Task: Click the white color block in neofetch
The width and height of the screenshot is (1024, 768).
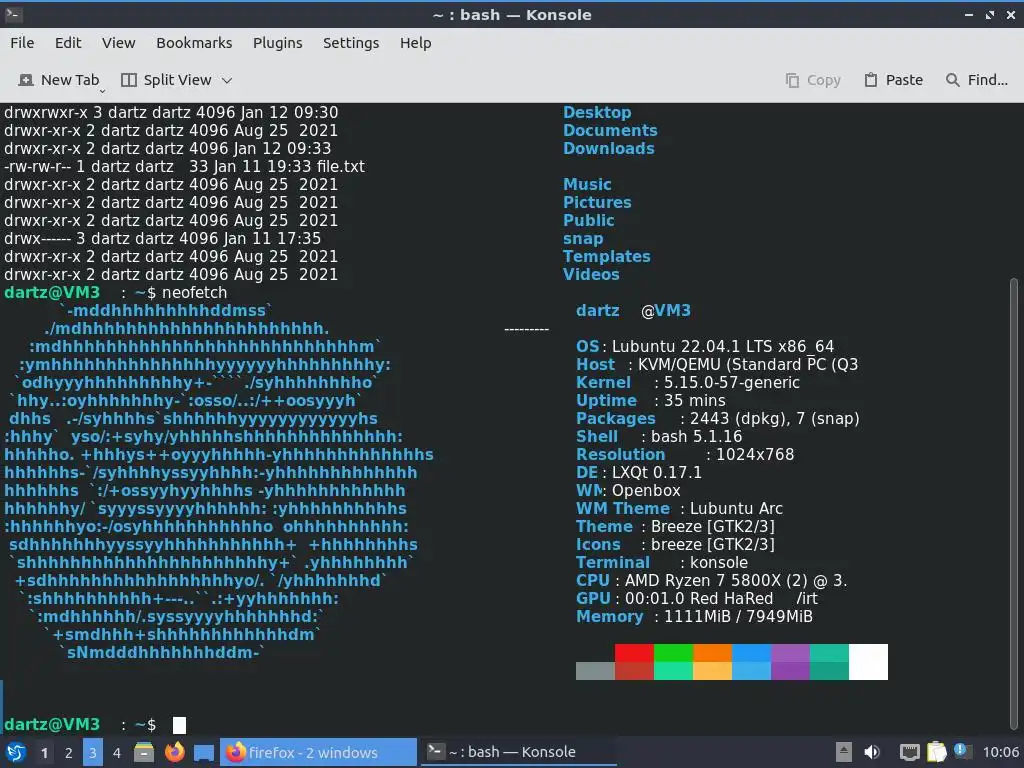Action: pos(869,662)
